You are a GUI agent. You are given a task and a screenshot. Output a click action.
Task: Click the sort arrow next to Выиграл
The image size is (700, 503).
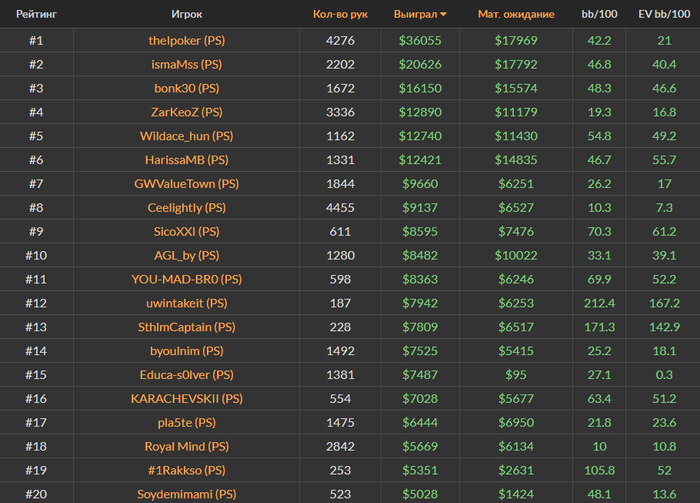point(443,14)
